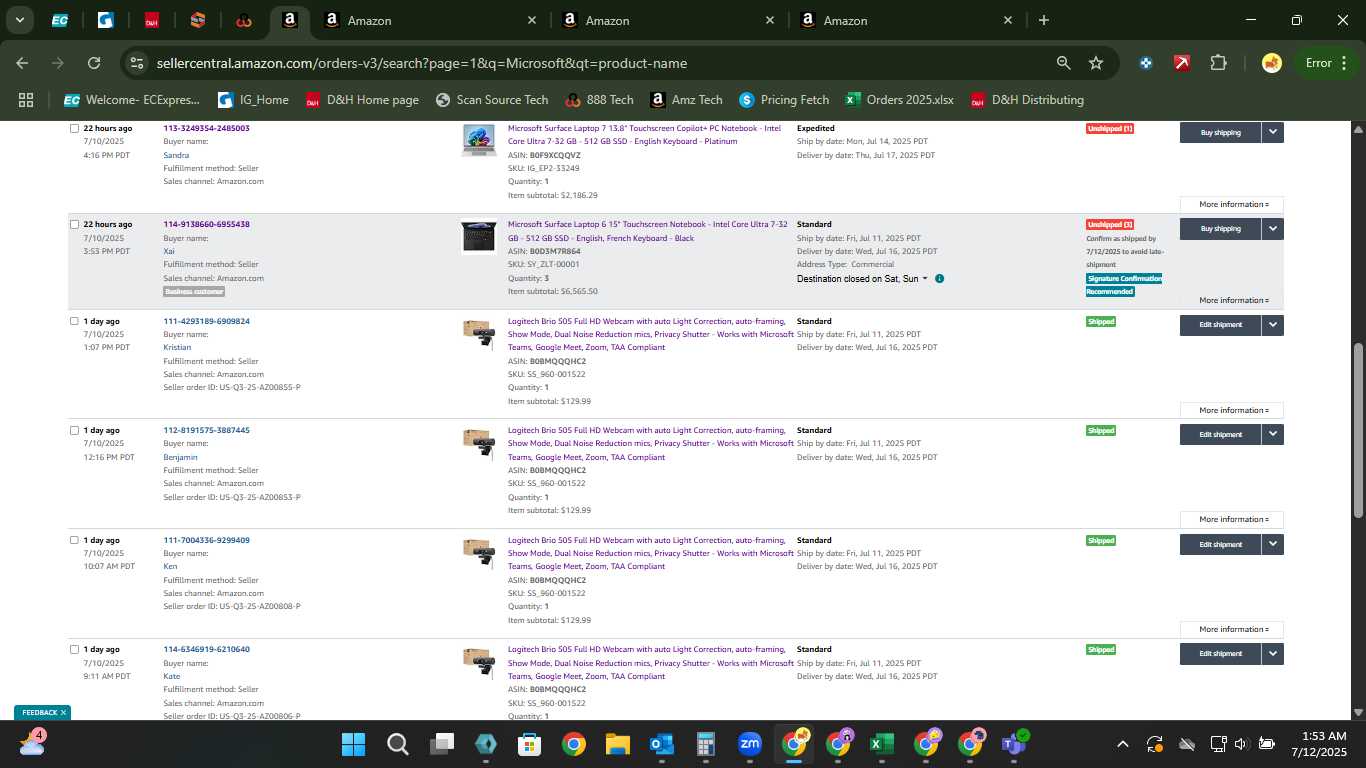
Task: Open Calculator from taskbar
Action: [x=705, y=744]
